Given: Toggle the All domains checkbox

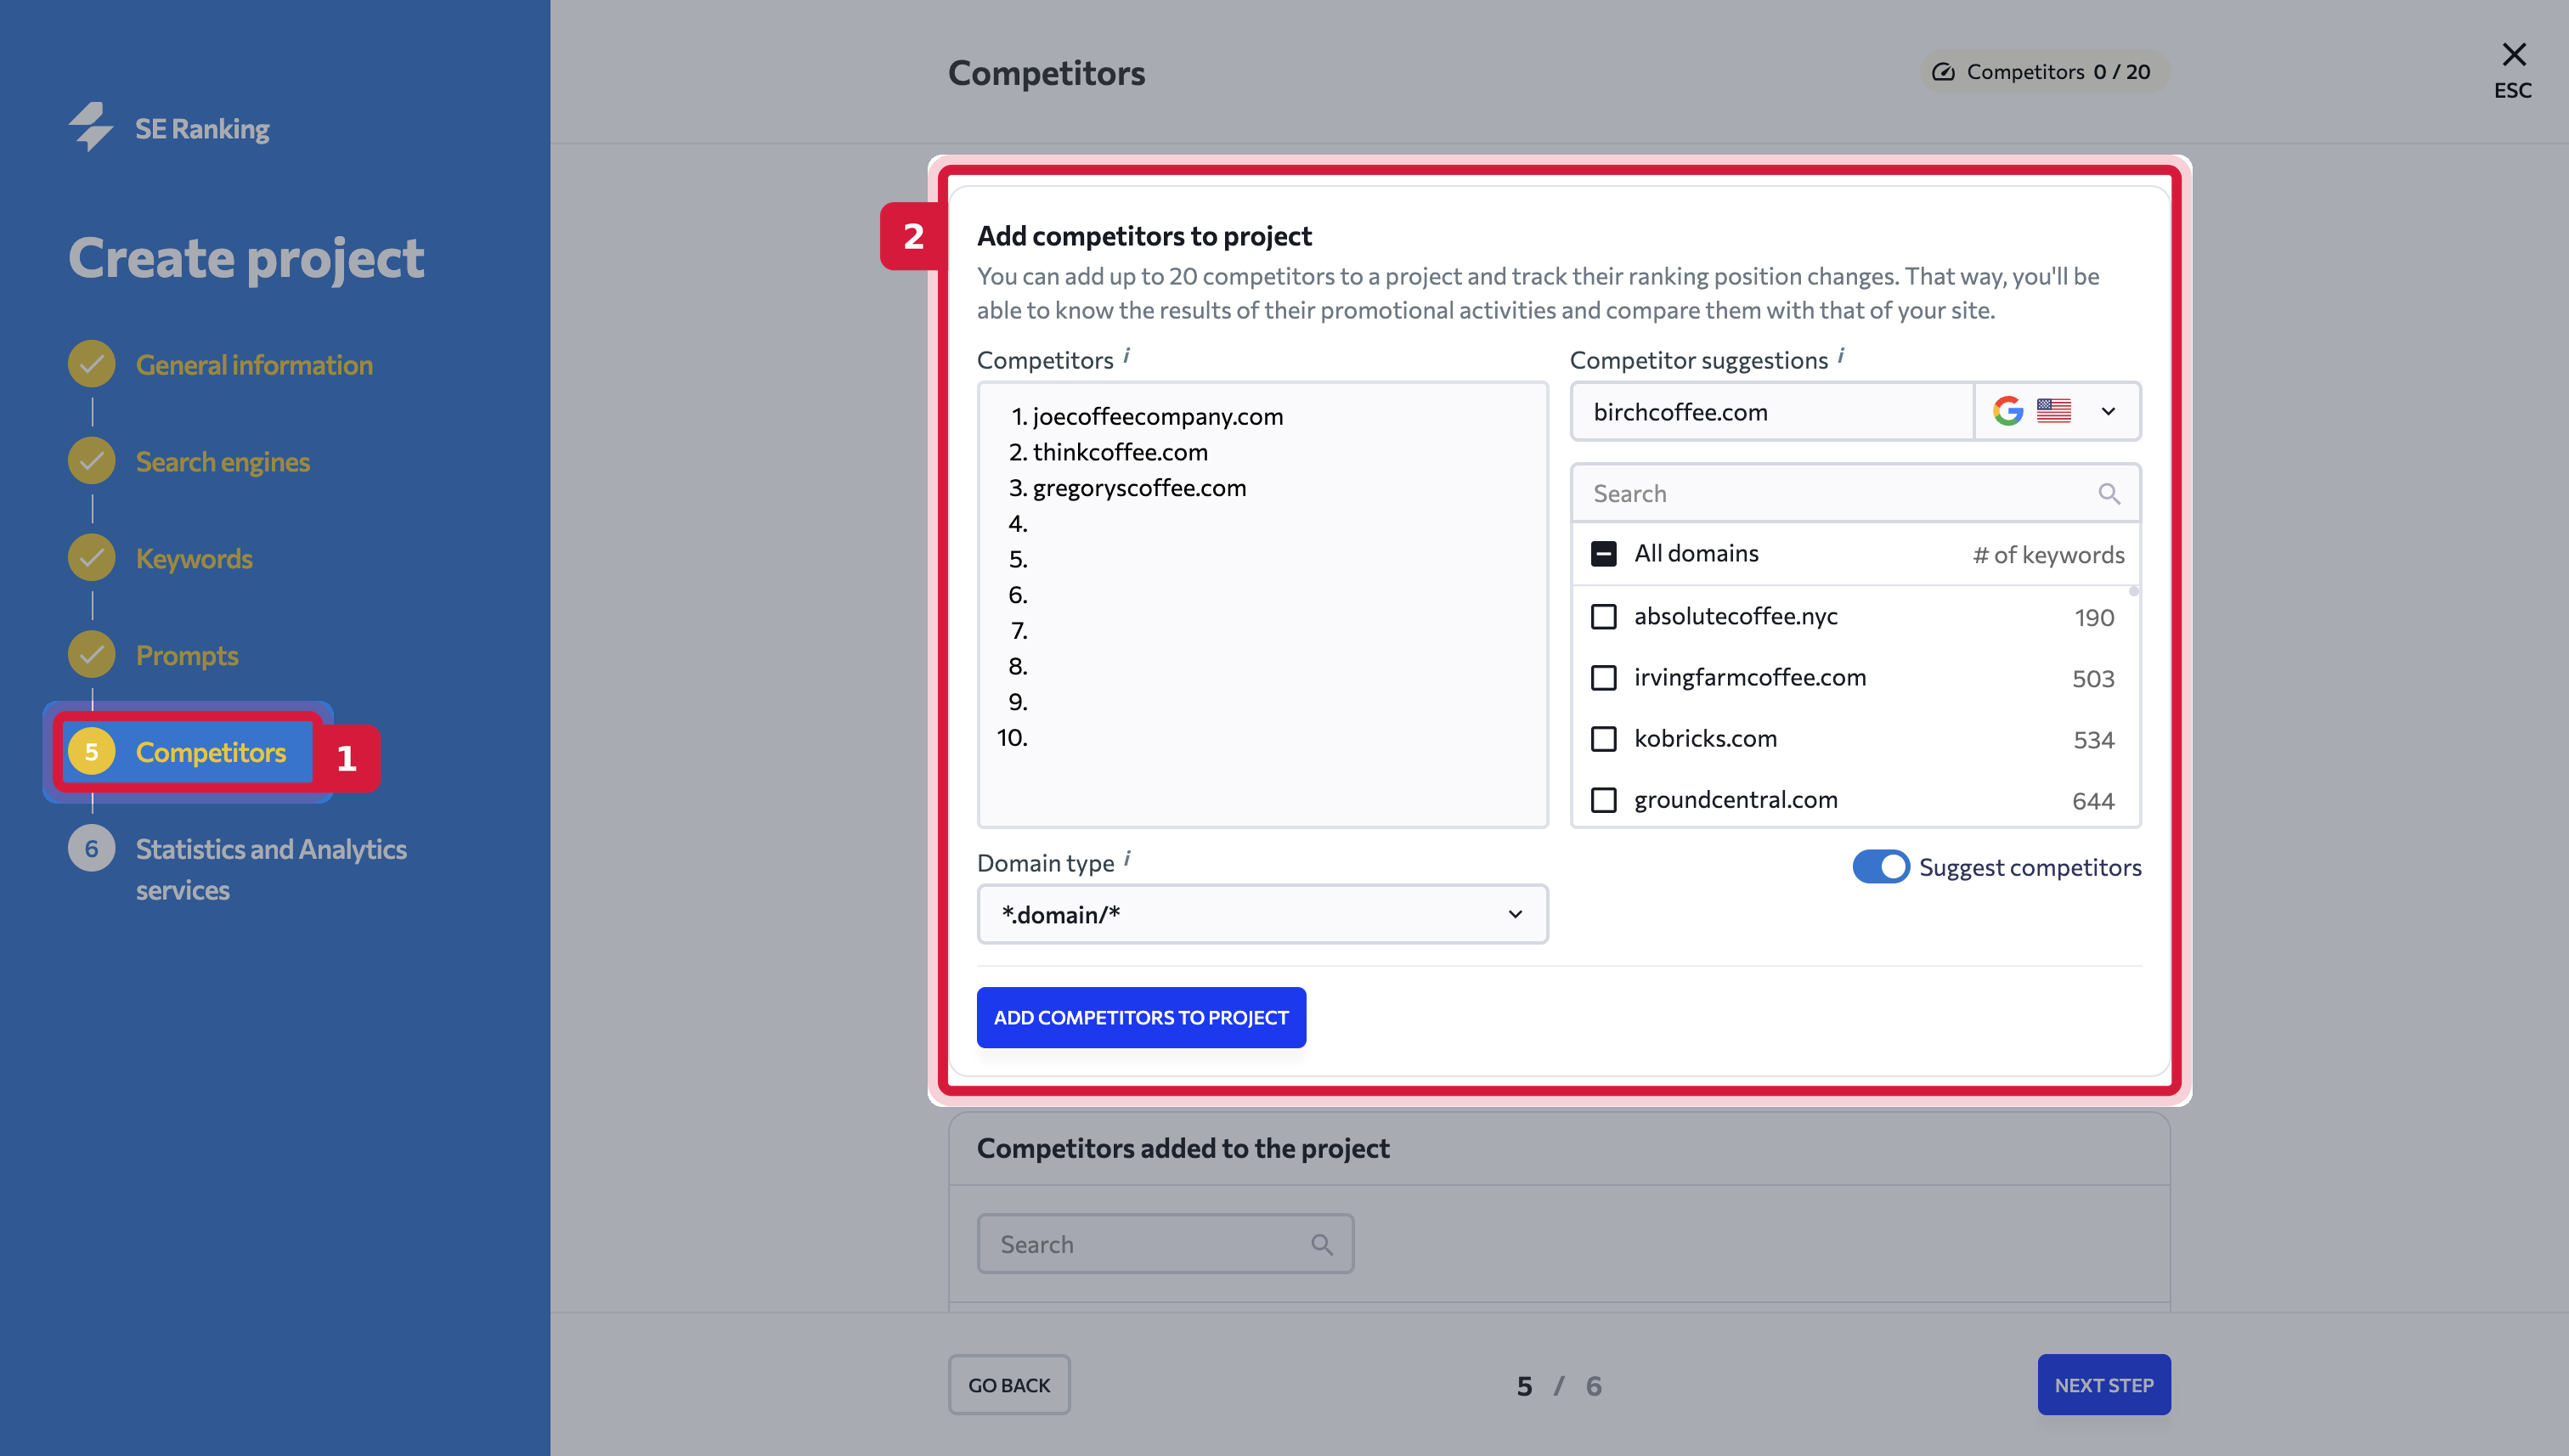Looking at the screenshot, I should [1604, 553].
